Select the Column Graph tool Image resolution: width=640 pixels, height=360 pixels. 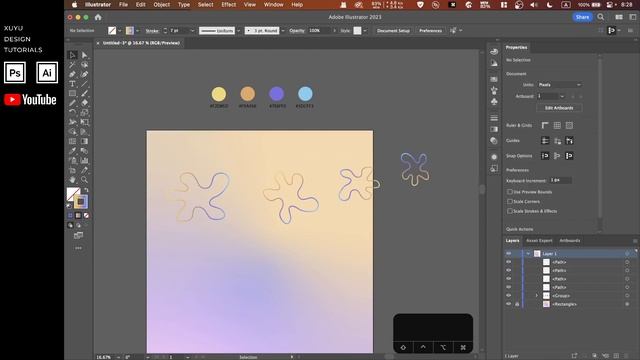click(84, 160)
